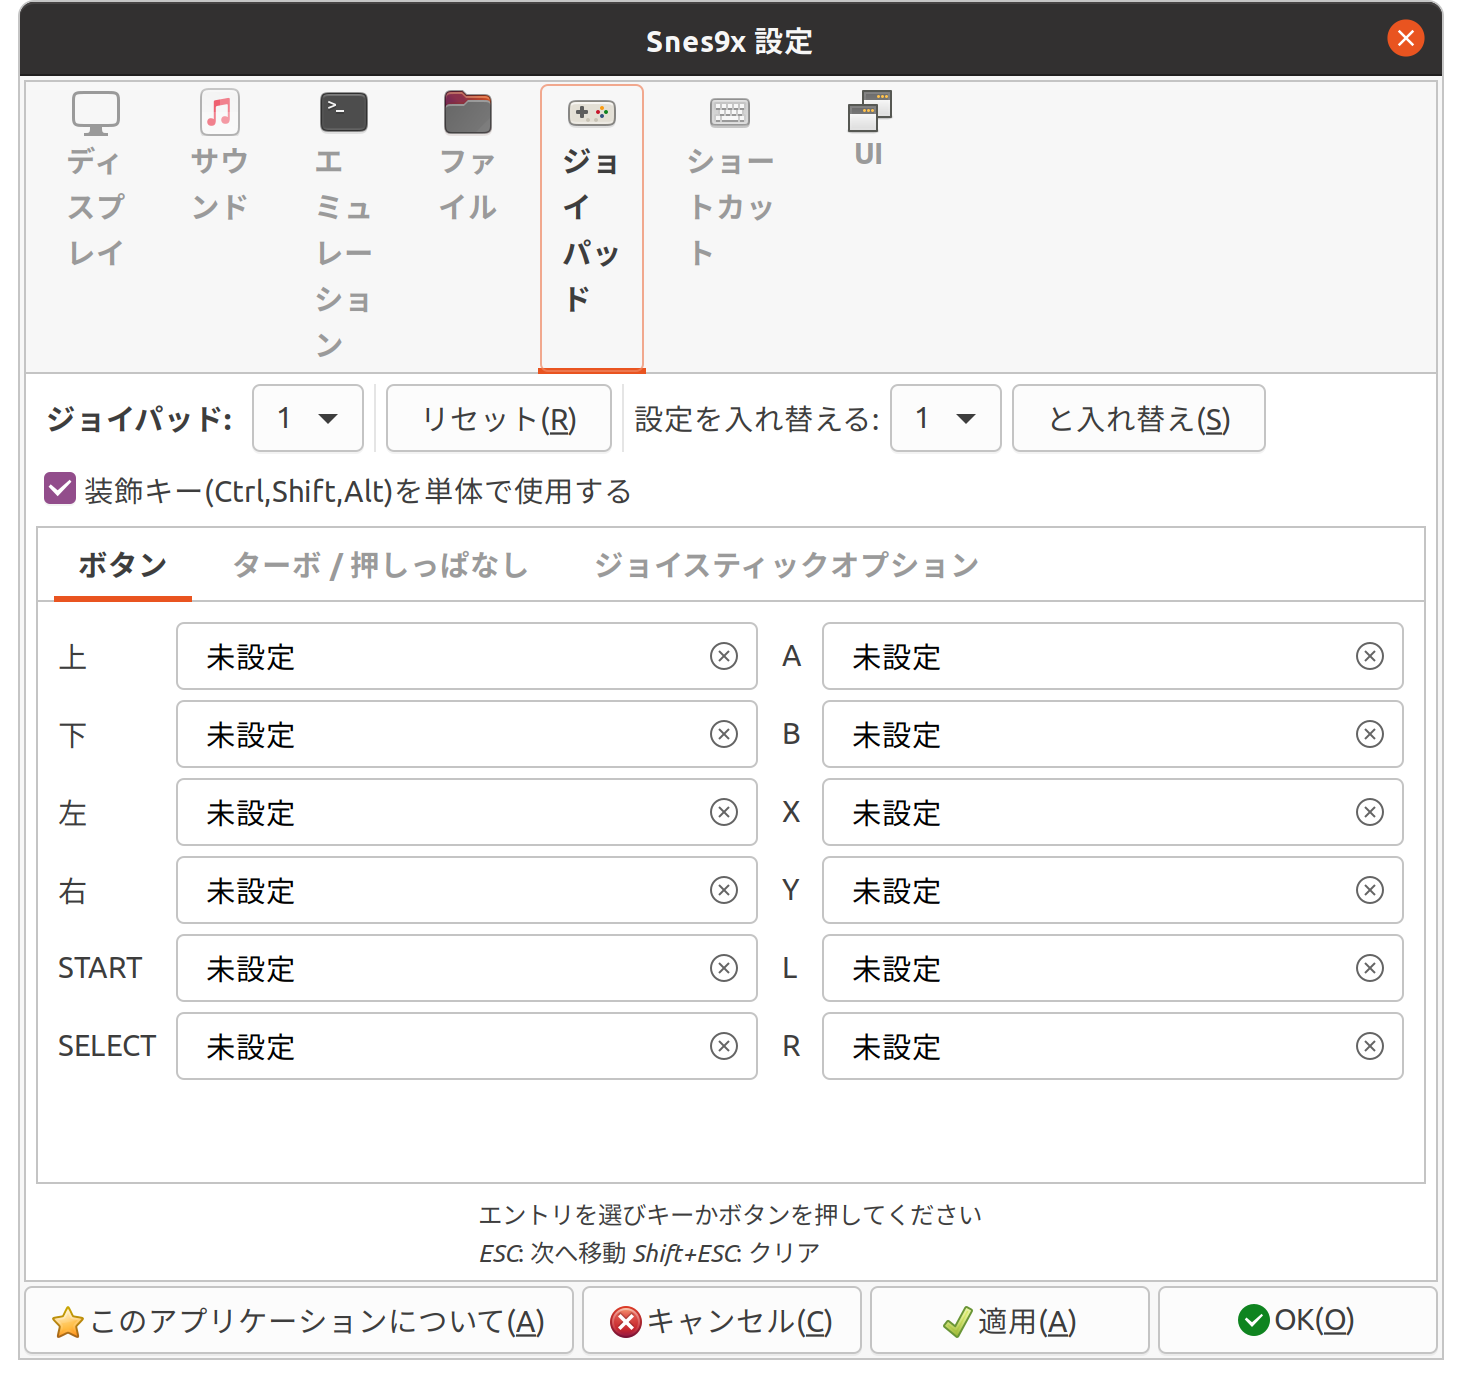Confirm with the OK(O) button
The image size is (1462, 1378).
[1298, 1321]
